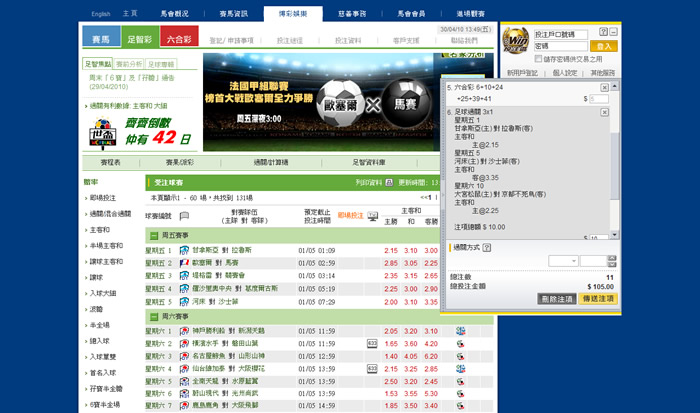Open the 賽馬 tab
This screenshot has width=700, height=413.
[x=100, y=39]
